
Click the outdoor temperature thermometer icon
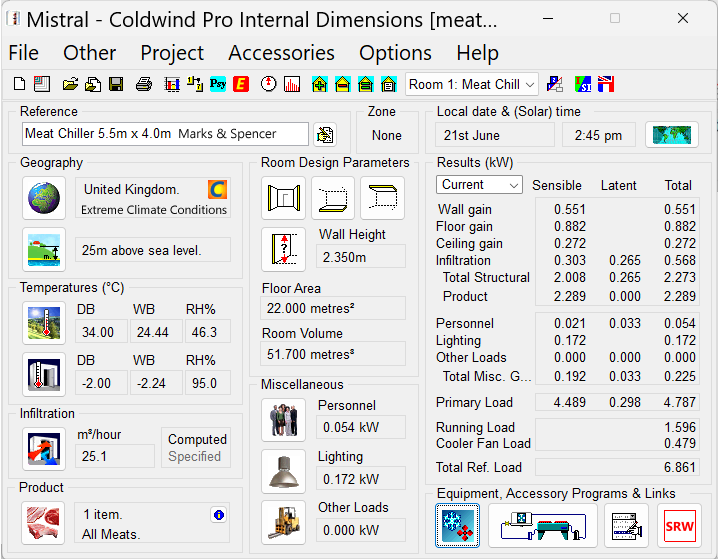44,323
